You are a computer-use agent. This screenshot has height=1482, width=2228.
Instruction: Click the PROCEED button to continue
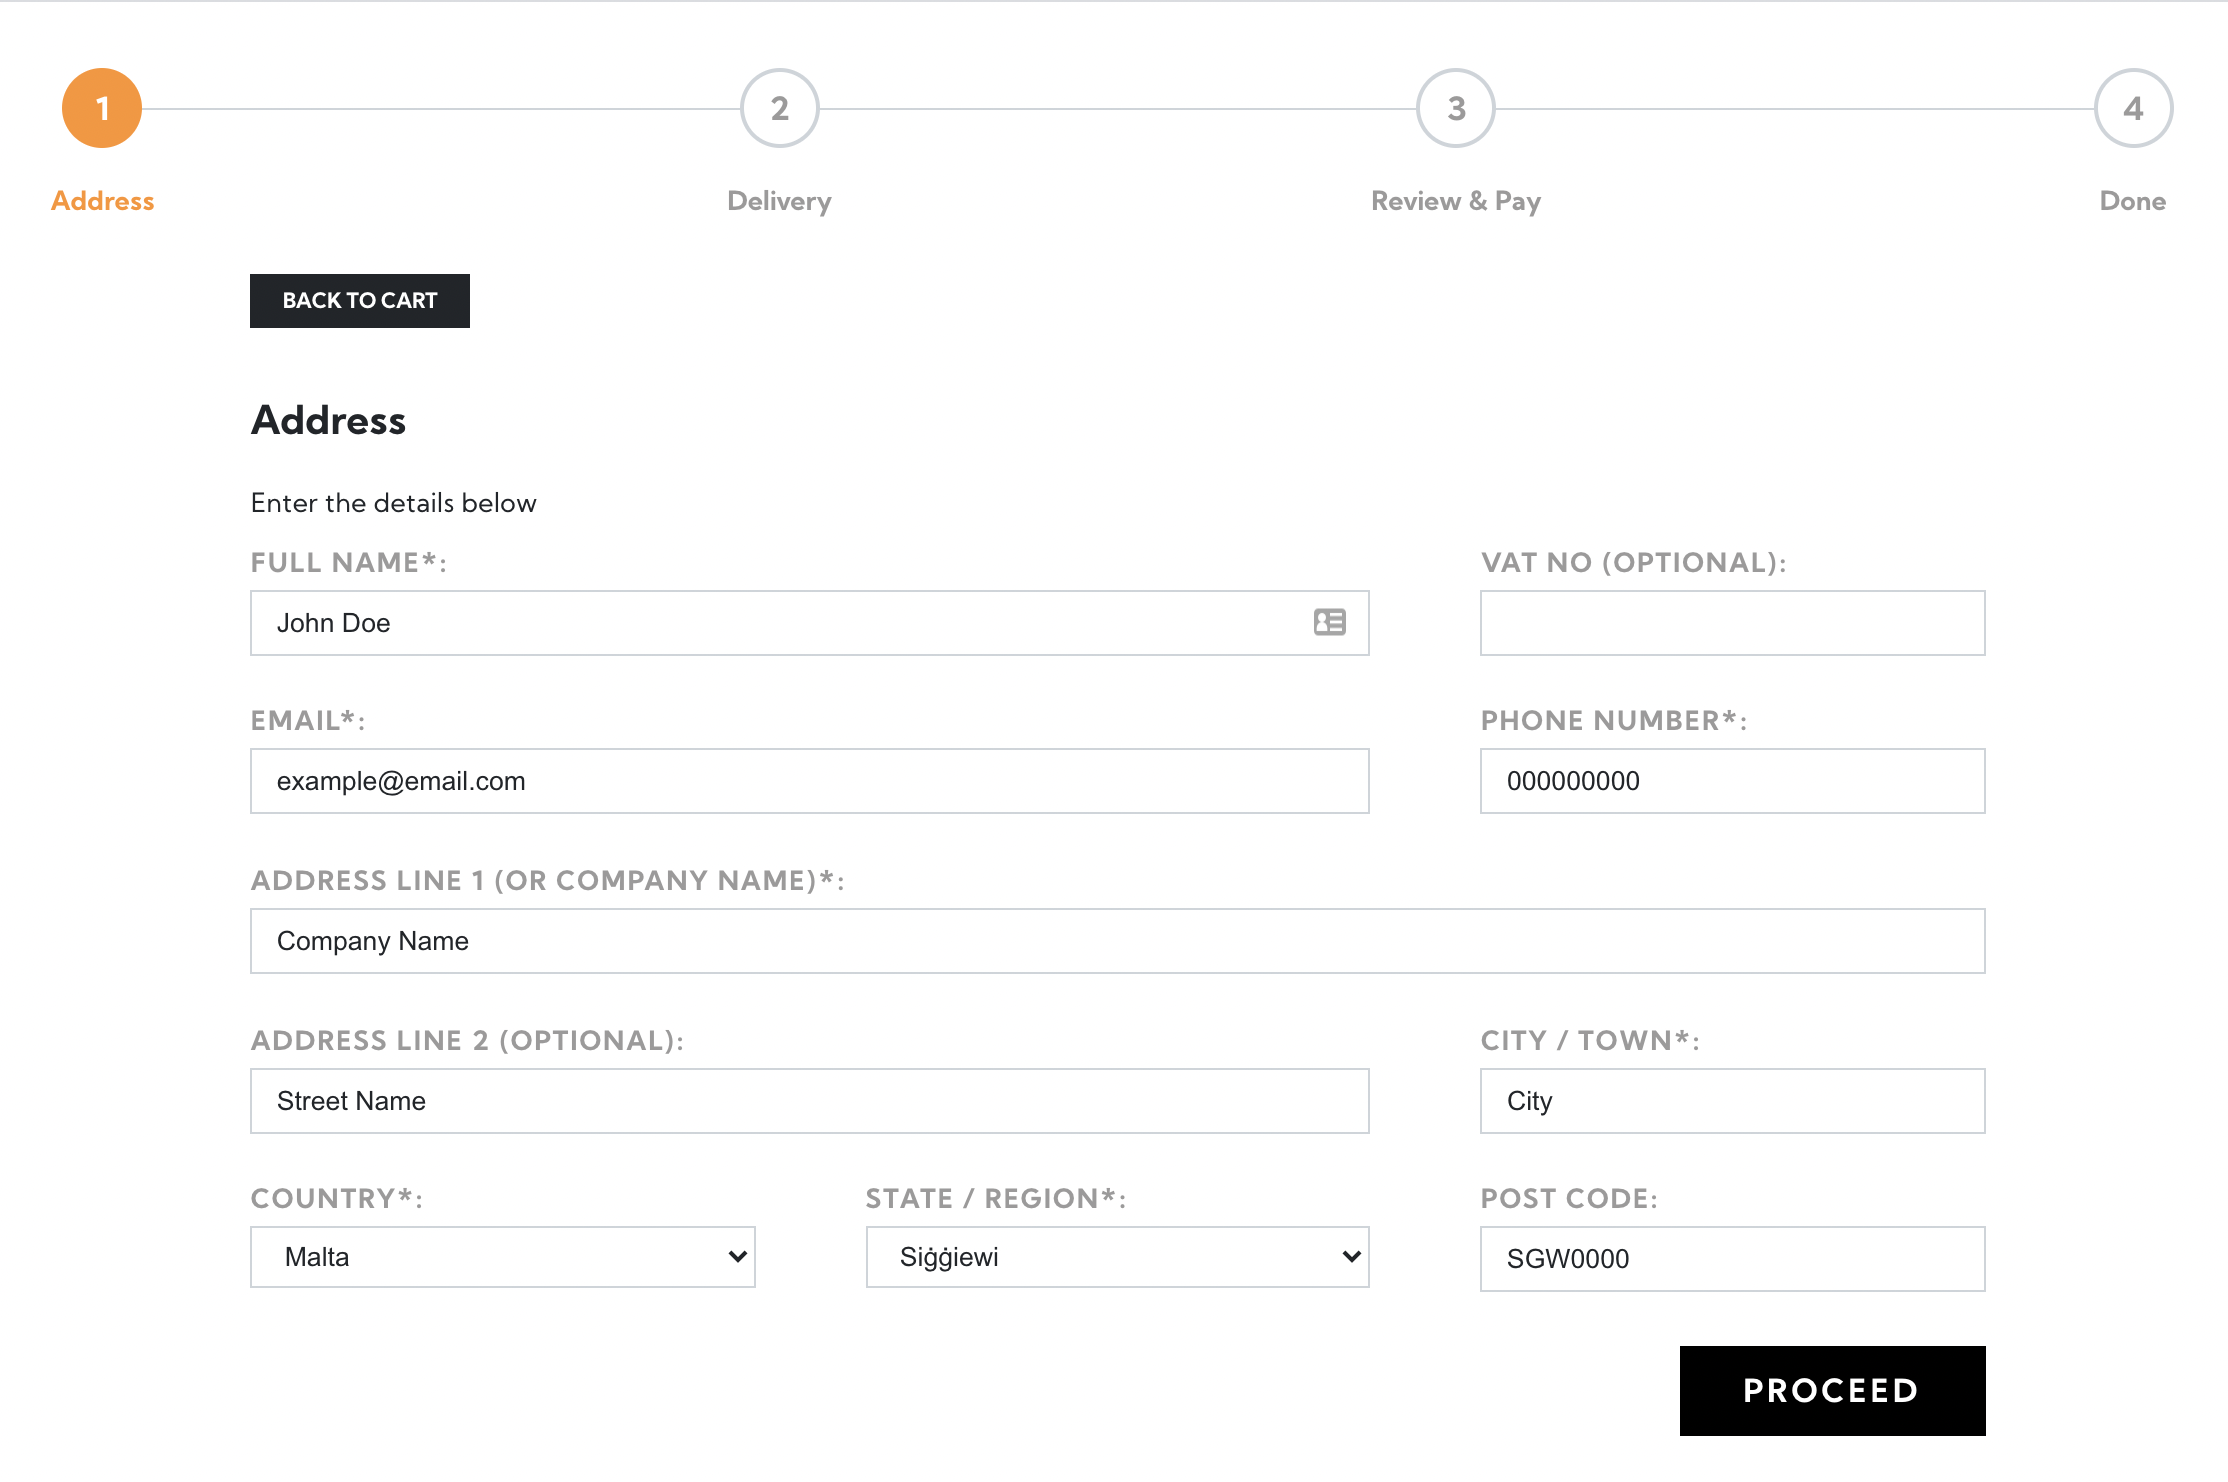click(1831, 1391)
